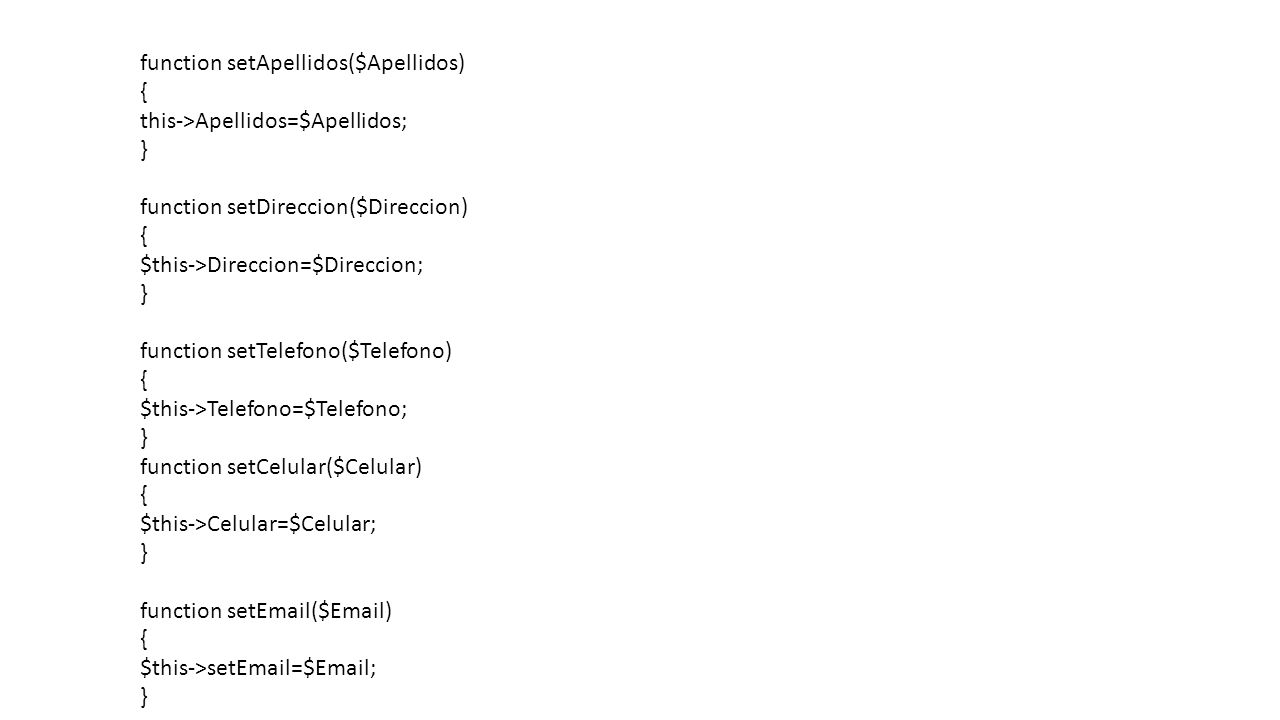Click the closing brace after Direccion assignment

144,294
